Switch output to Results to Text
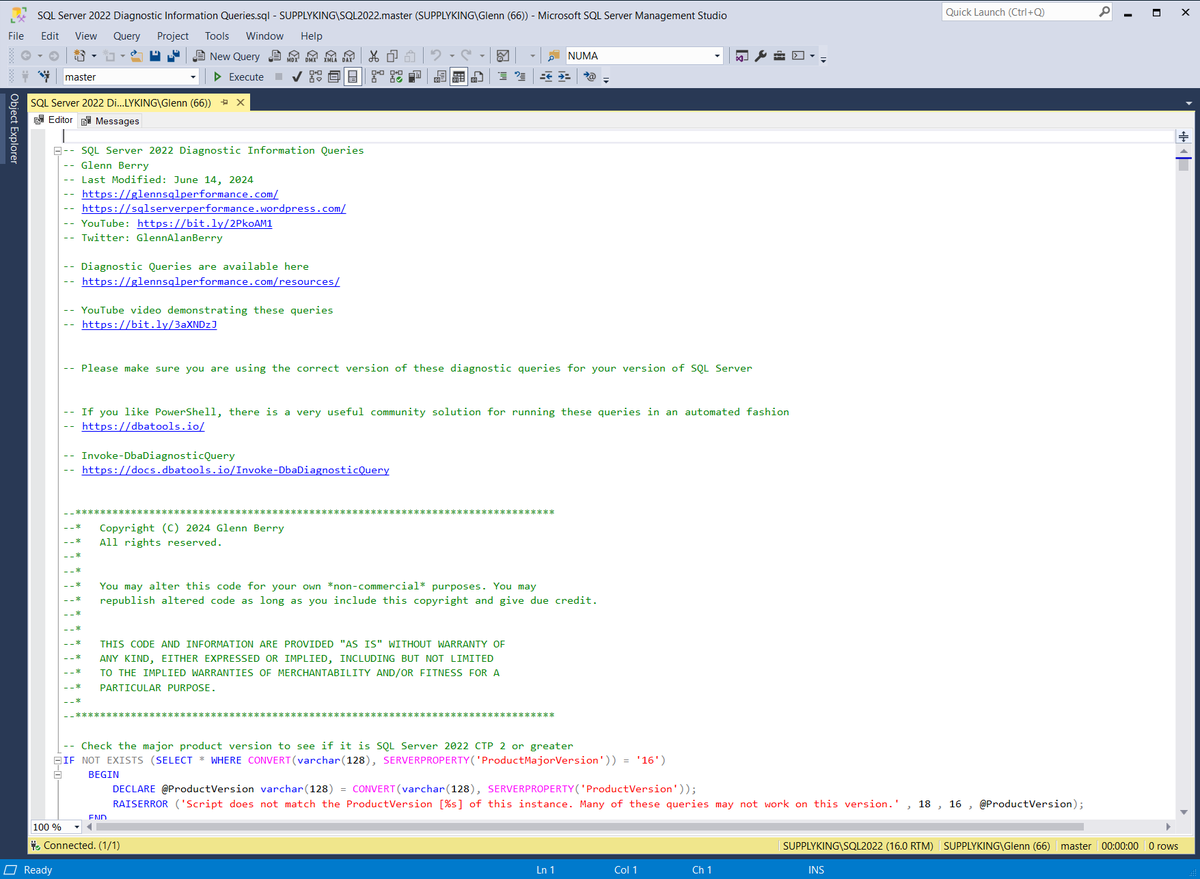The image size is (1200, 879). tap(440, 77)
